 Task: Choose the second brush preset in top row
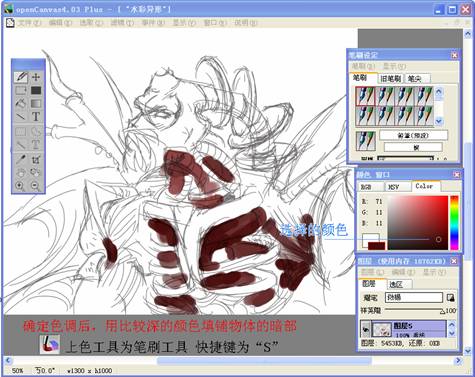pos(385,96)
